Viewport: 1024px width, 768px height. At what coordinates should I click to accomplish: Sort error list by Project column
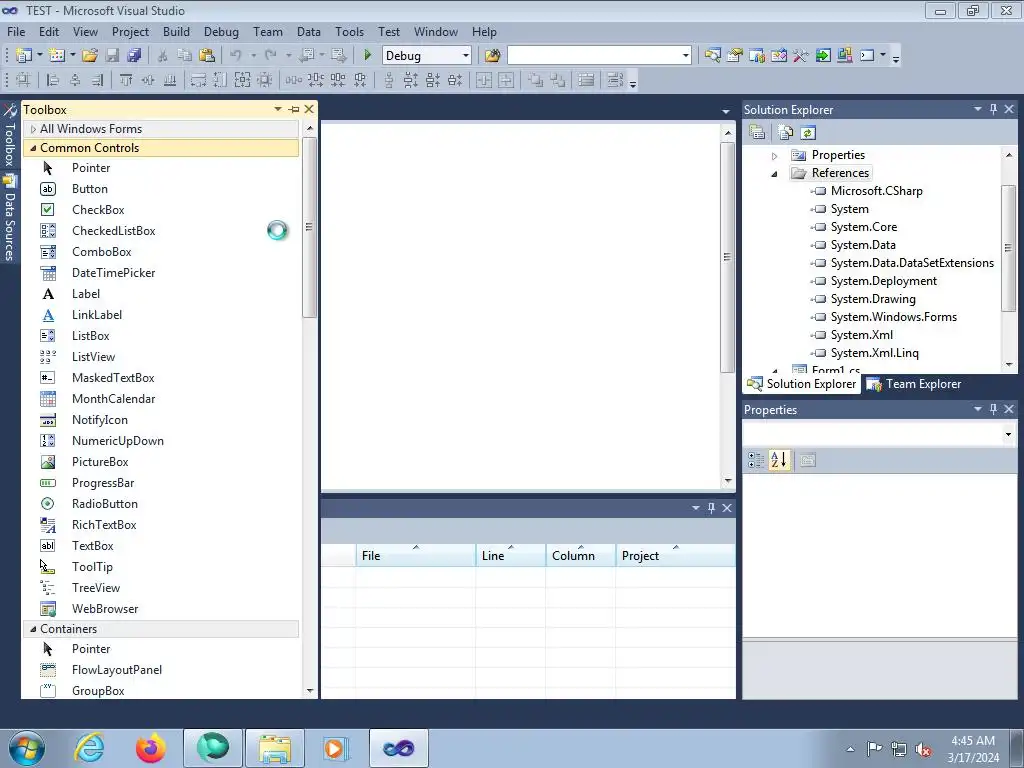(x=675, y=555)
